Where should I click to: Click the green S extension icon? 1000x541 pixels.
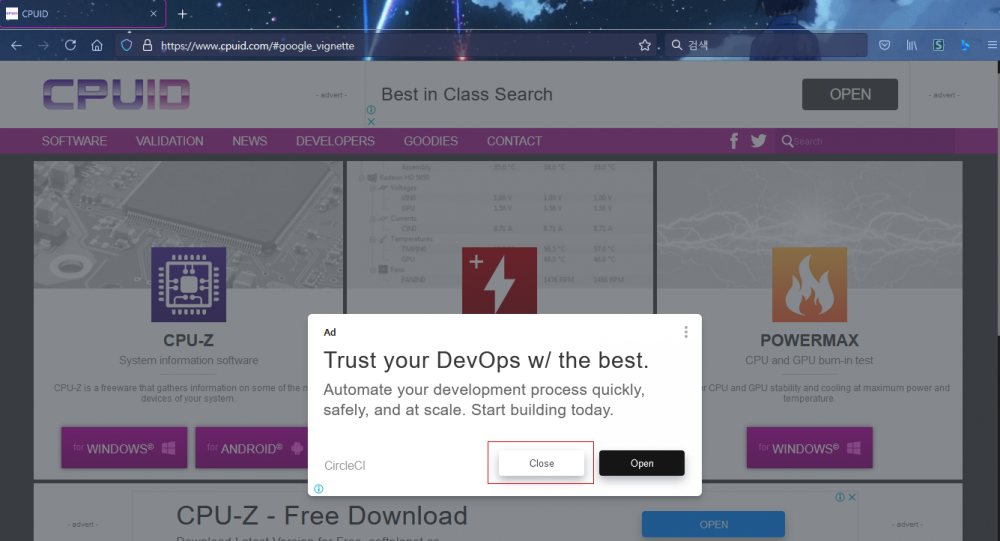coord(938,45)
